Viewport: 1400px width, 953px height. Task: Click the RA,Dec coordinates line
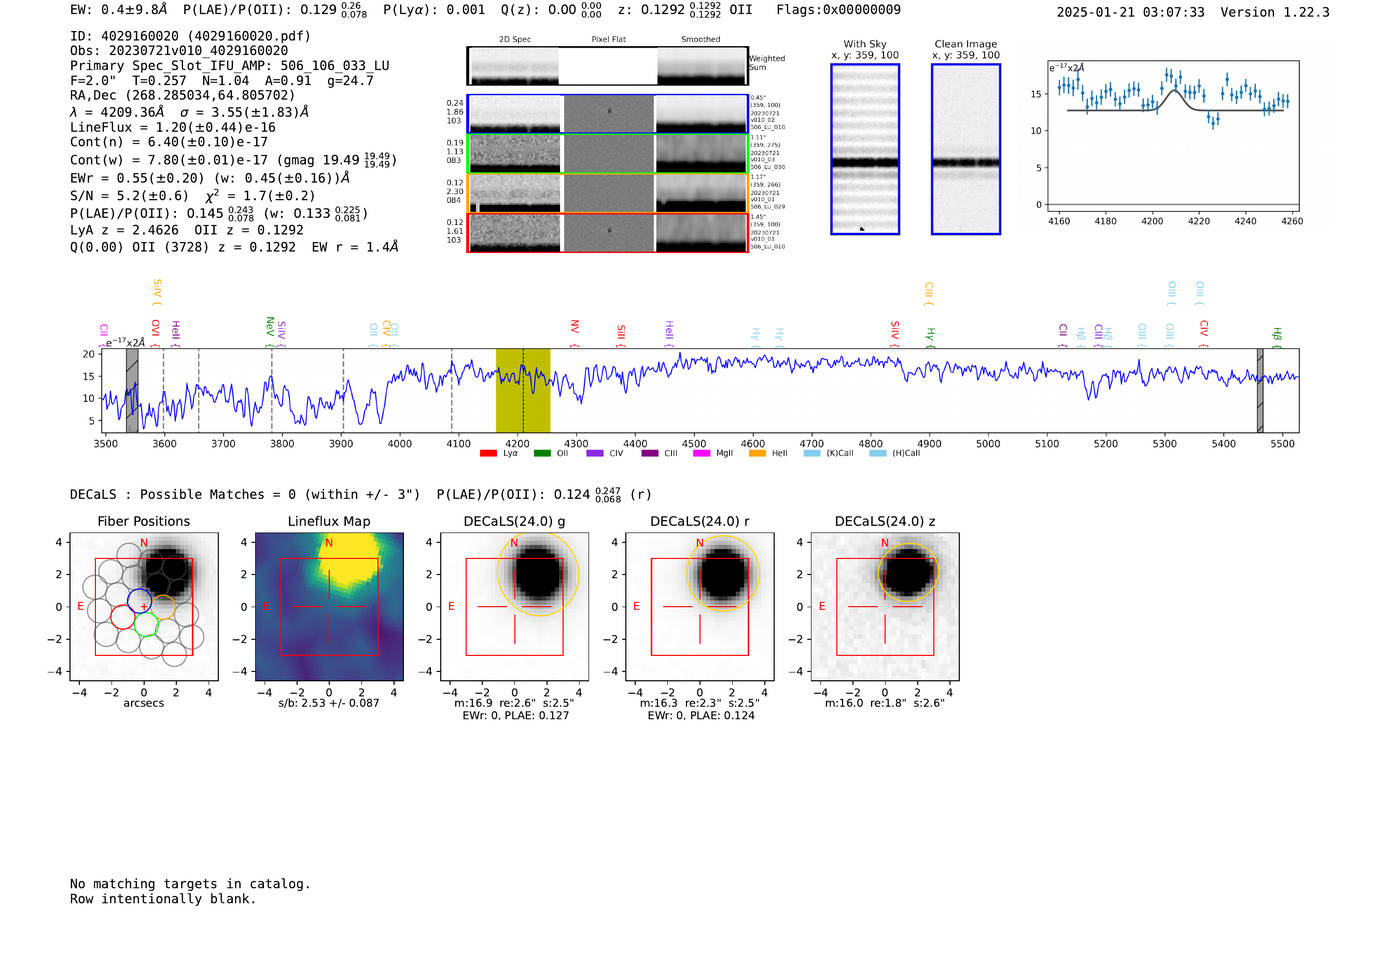coord(183,96)
